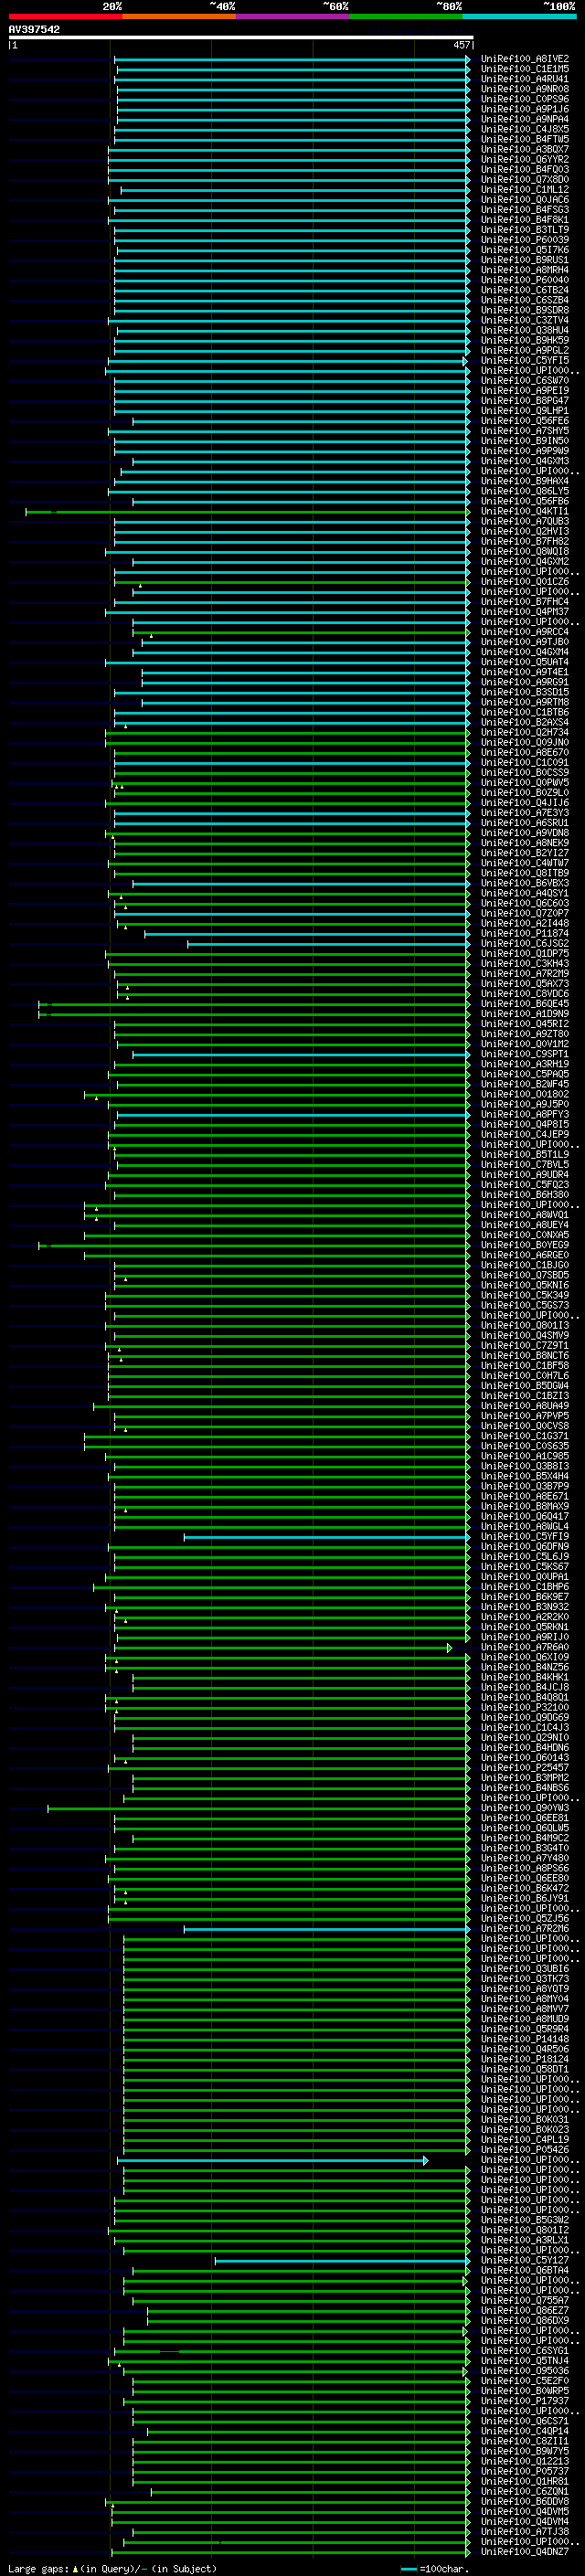Viewport: 585px width, 2576px height.
Task: Select hit label UniRef100_B9SDR8
Action: click(x=525, y=310)
